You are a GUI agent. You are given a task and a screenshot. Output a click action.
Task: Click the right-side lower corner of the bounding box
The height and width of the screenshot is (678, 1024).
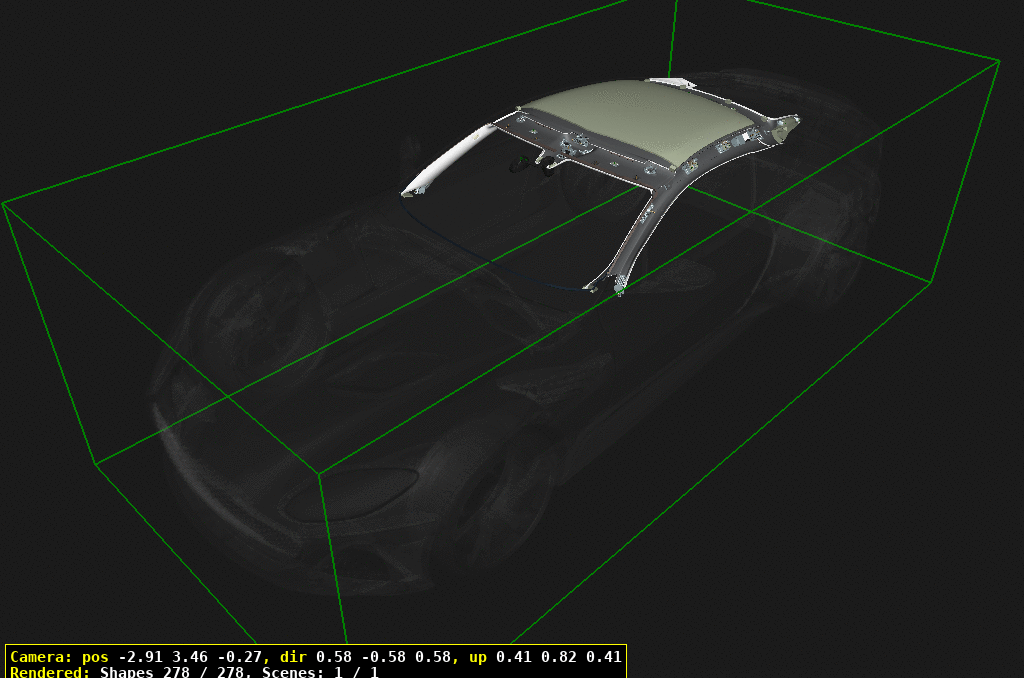(931, 281)
